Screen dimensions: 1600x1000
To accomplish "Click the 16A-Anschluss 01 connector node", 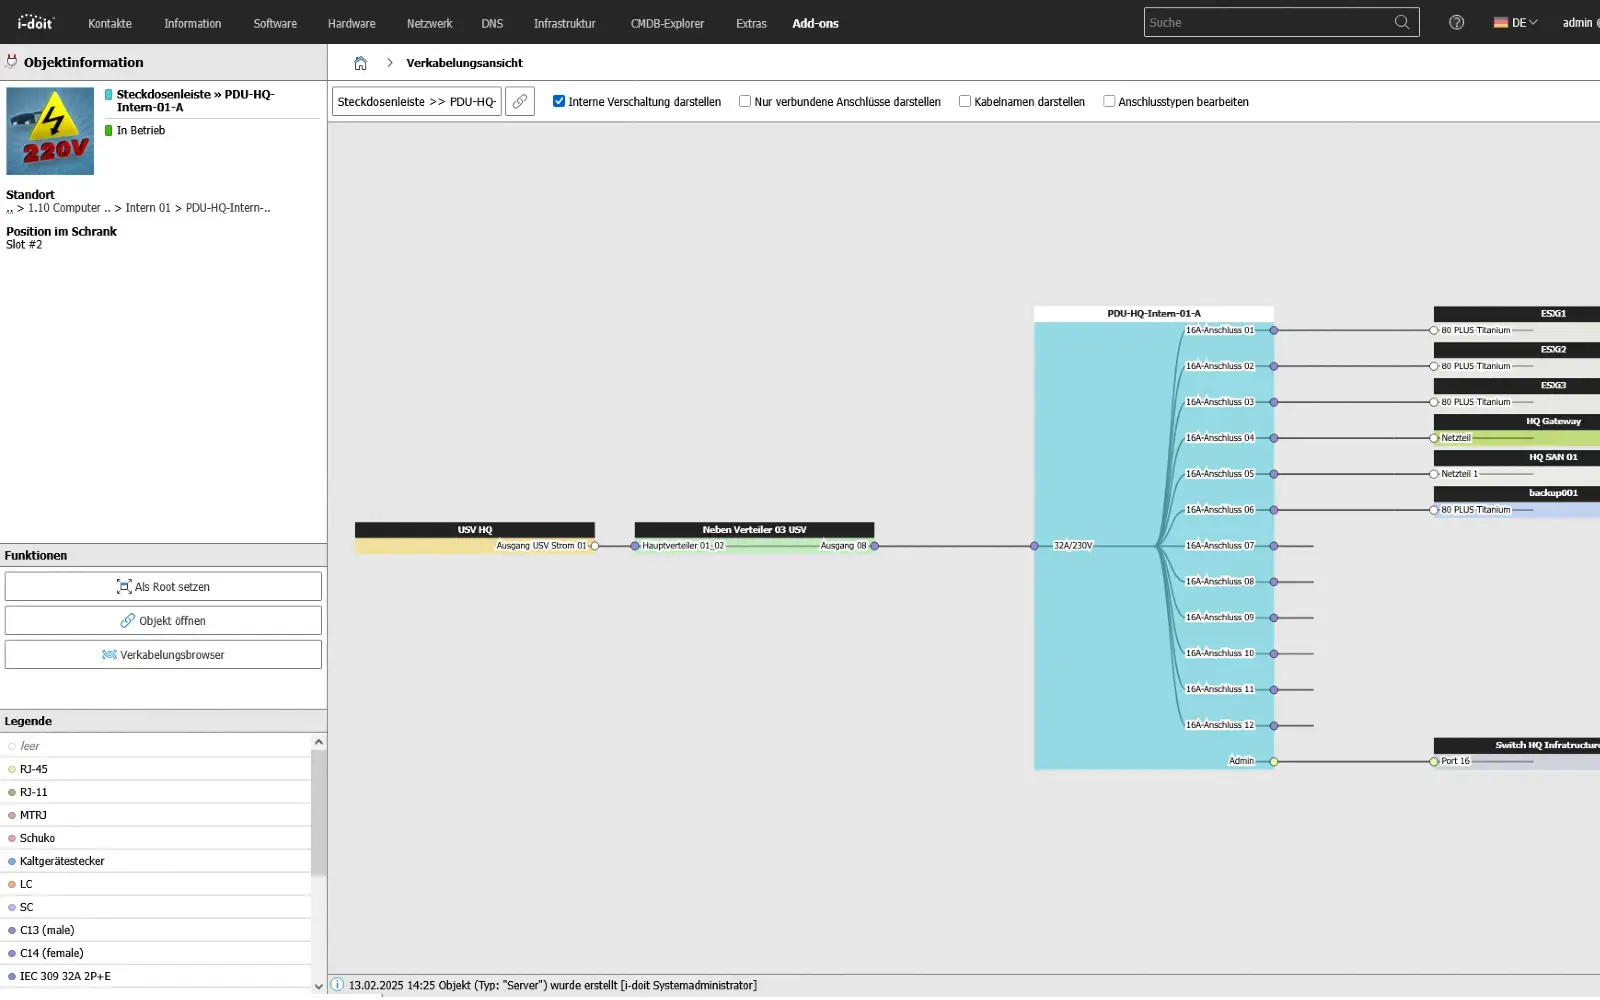I will click(x=1273, y=330).
